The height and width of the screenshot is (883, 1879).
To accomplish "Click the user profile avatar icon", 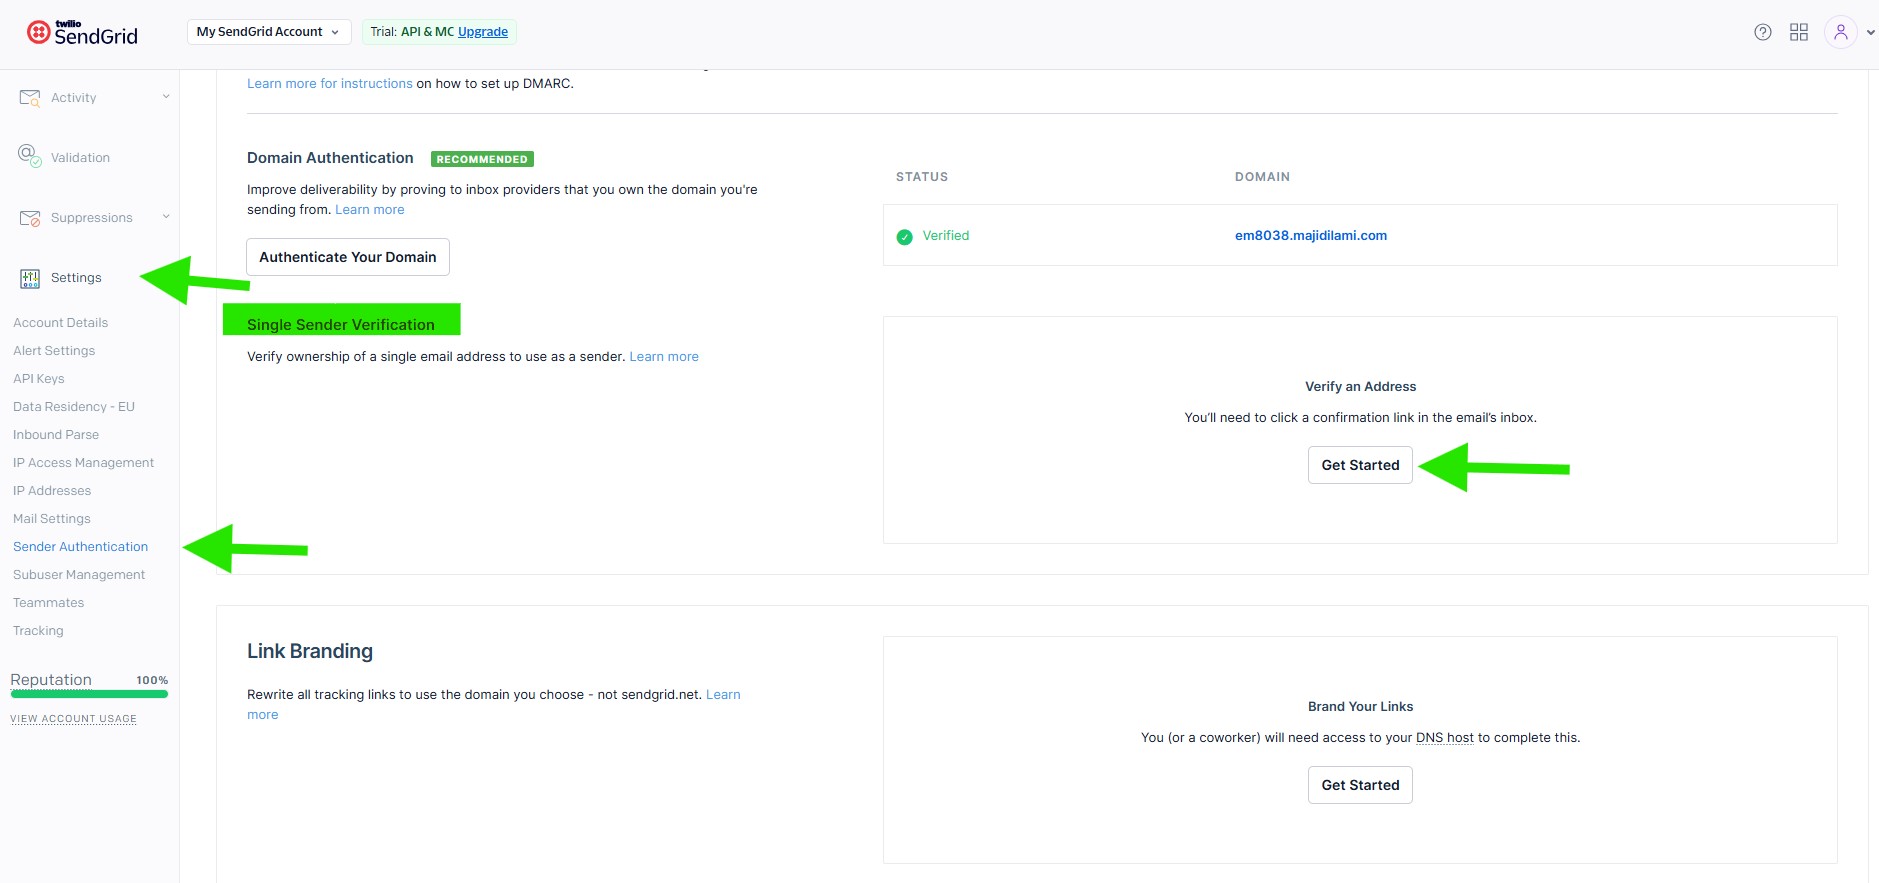I will coord(1840,32).
